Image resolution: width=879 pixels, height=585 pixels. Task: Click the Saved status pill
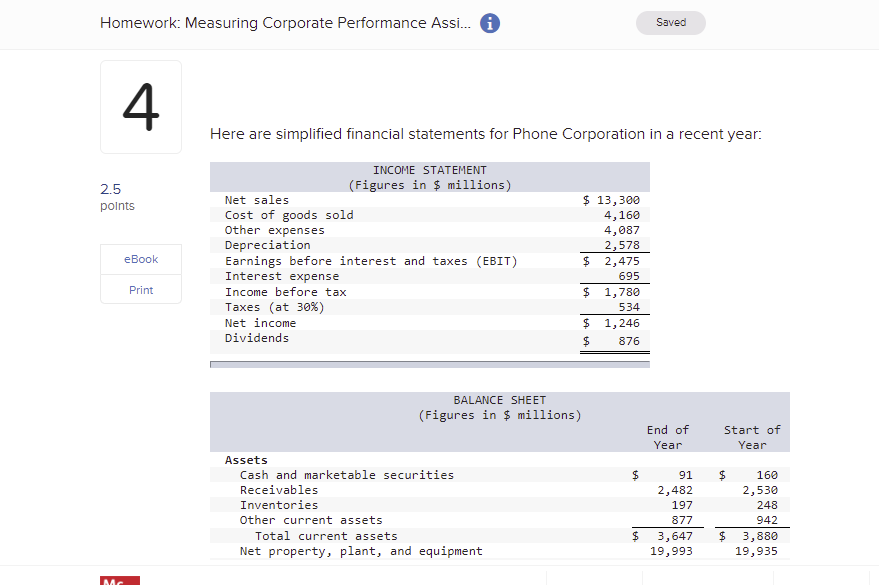point(670,22)
